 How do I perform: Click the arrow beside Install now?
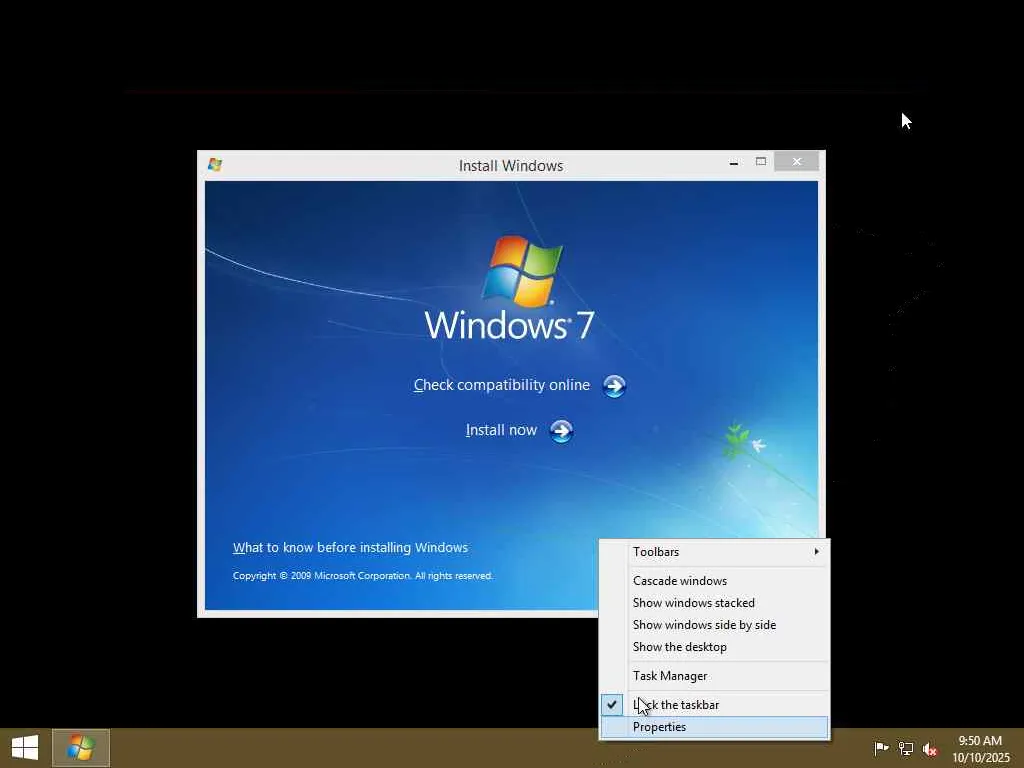click(561, 431)
